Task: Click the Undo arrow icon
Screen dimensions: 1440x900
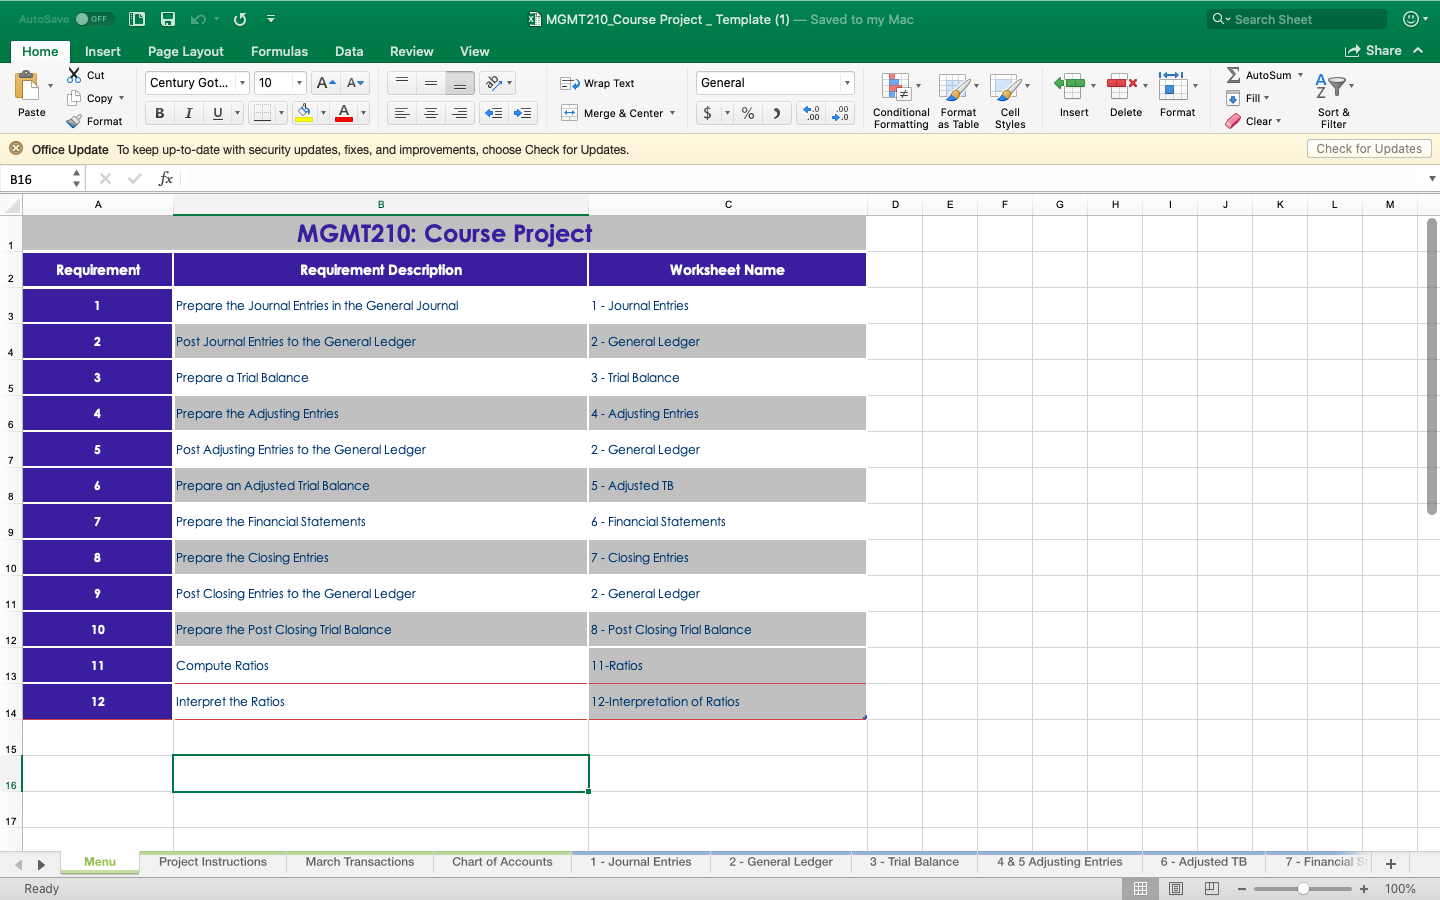Action: click(x=198, y=19)
